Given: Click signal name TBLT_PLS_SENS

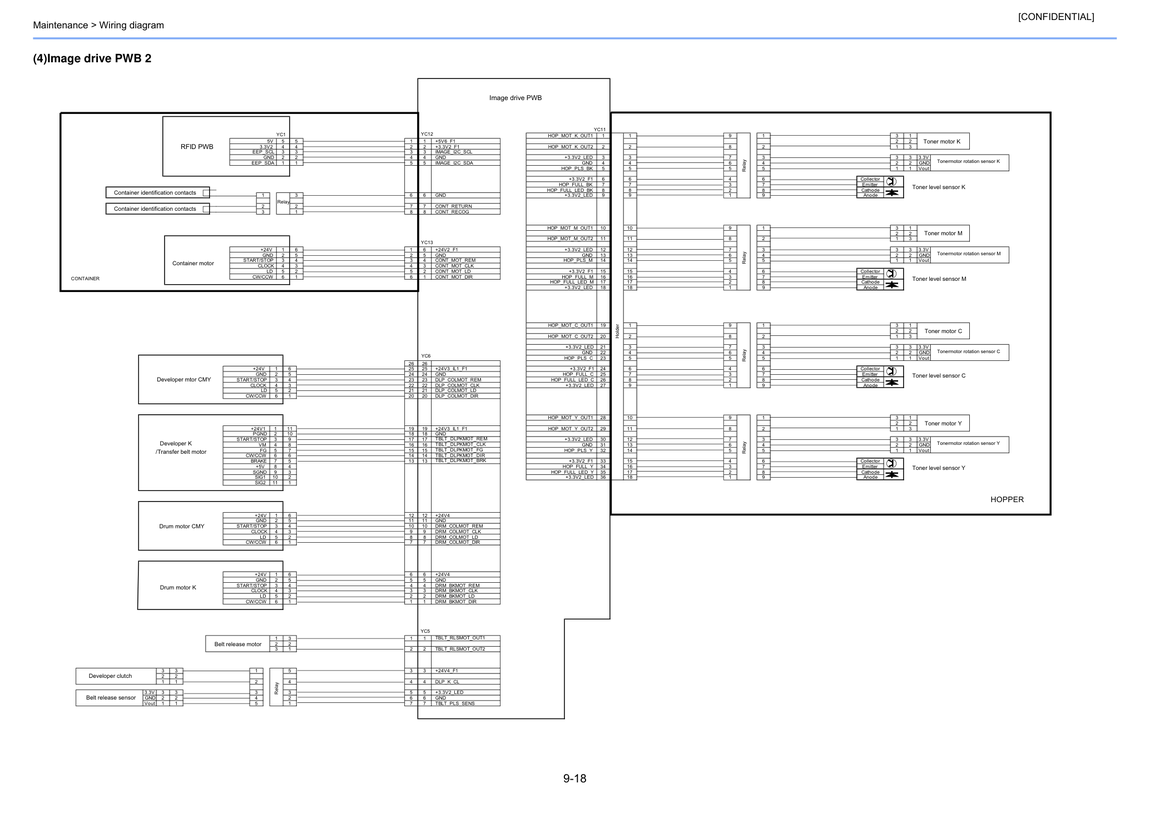Looking at the screenshot, I should click(455, 703).
